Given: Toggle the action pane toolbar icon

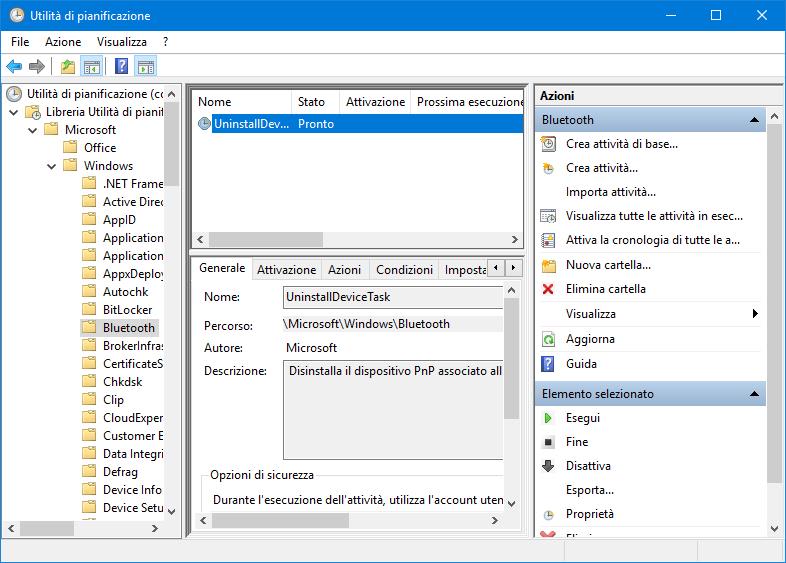Looking at the screenshot, I should [x=146, y=66].
